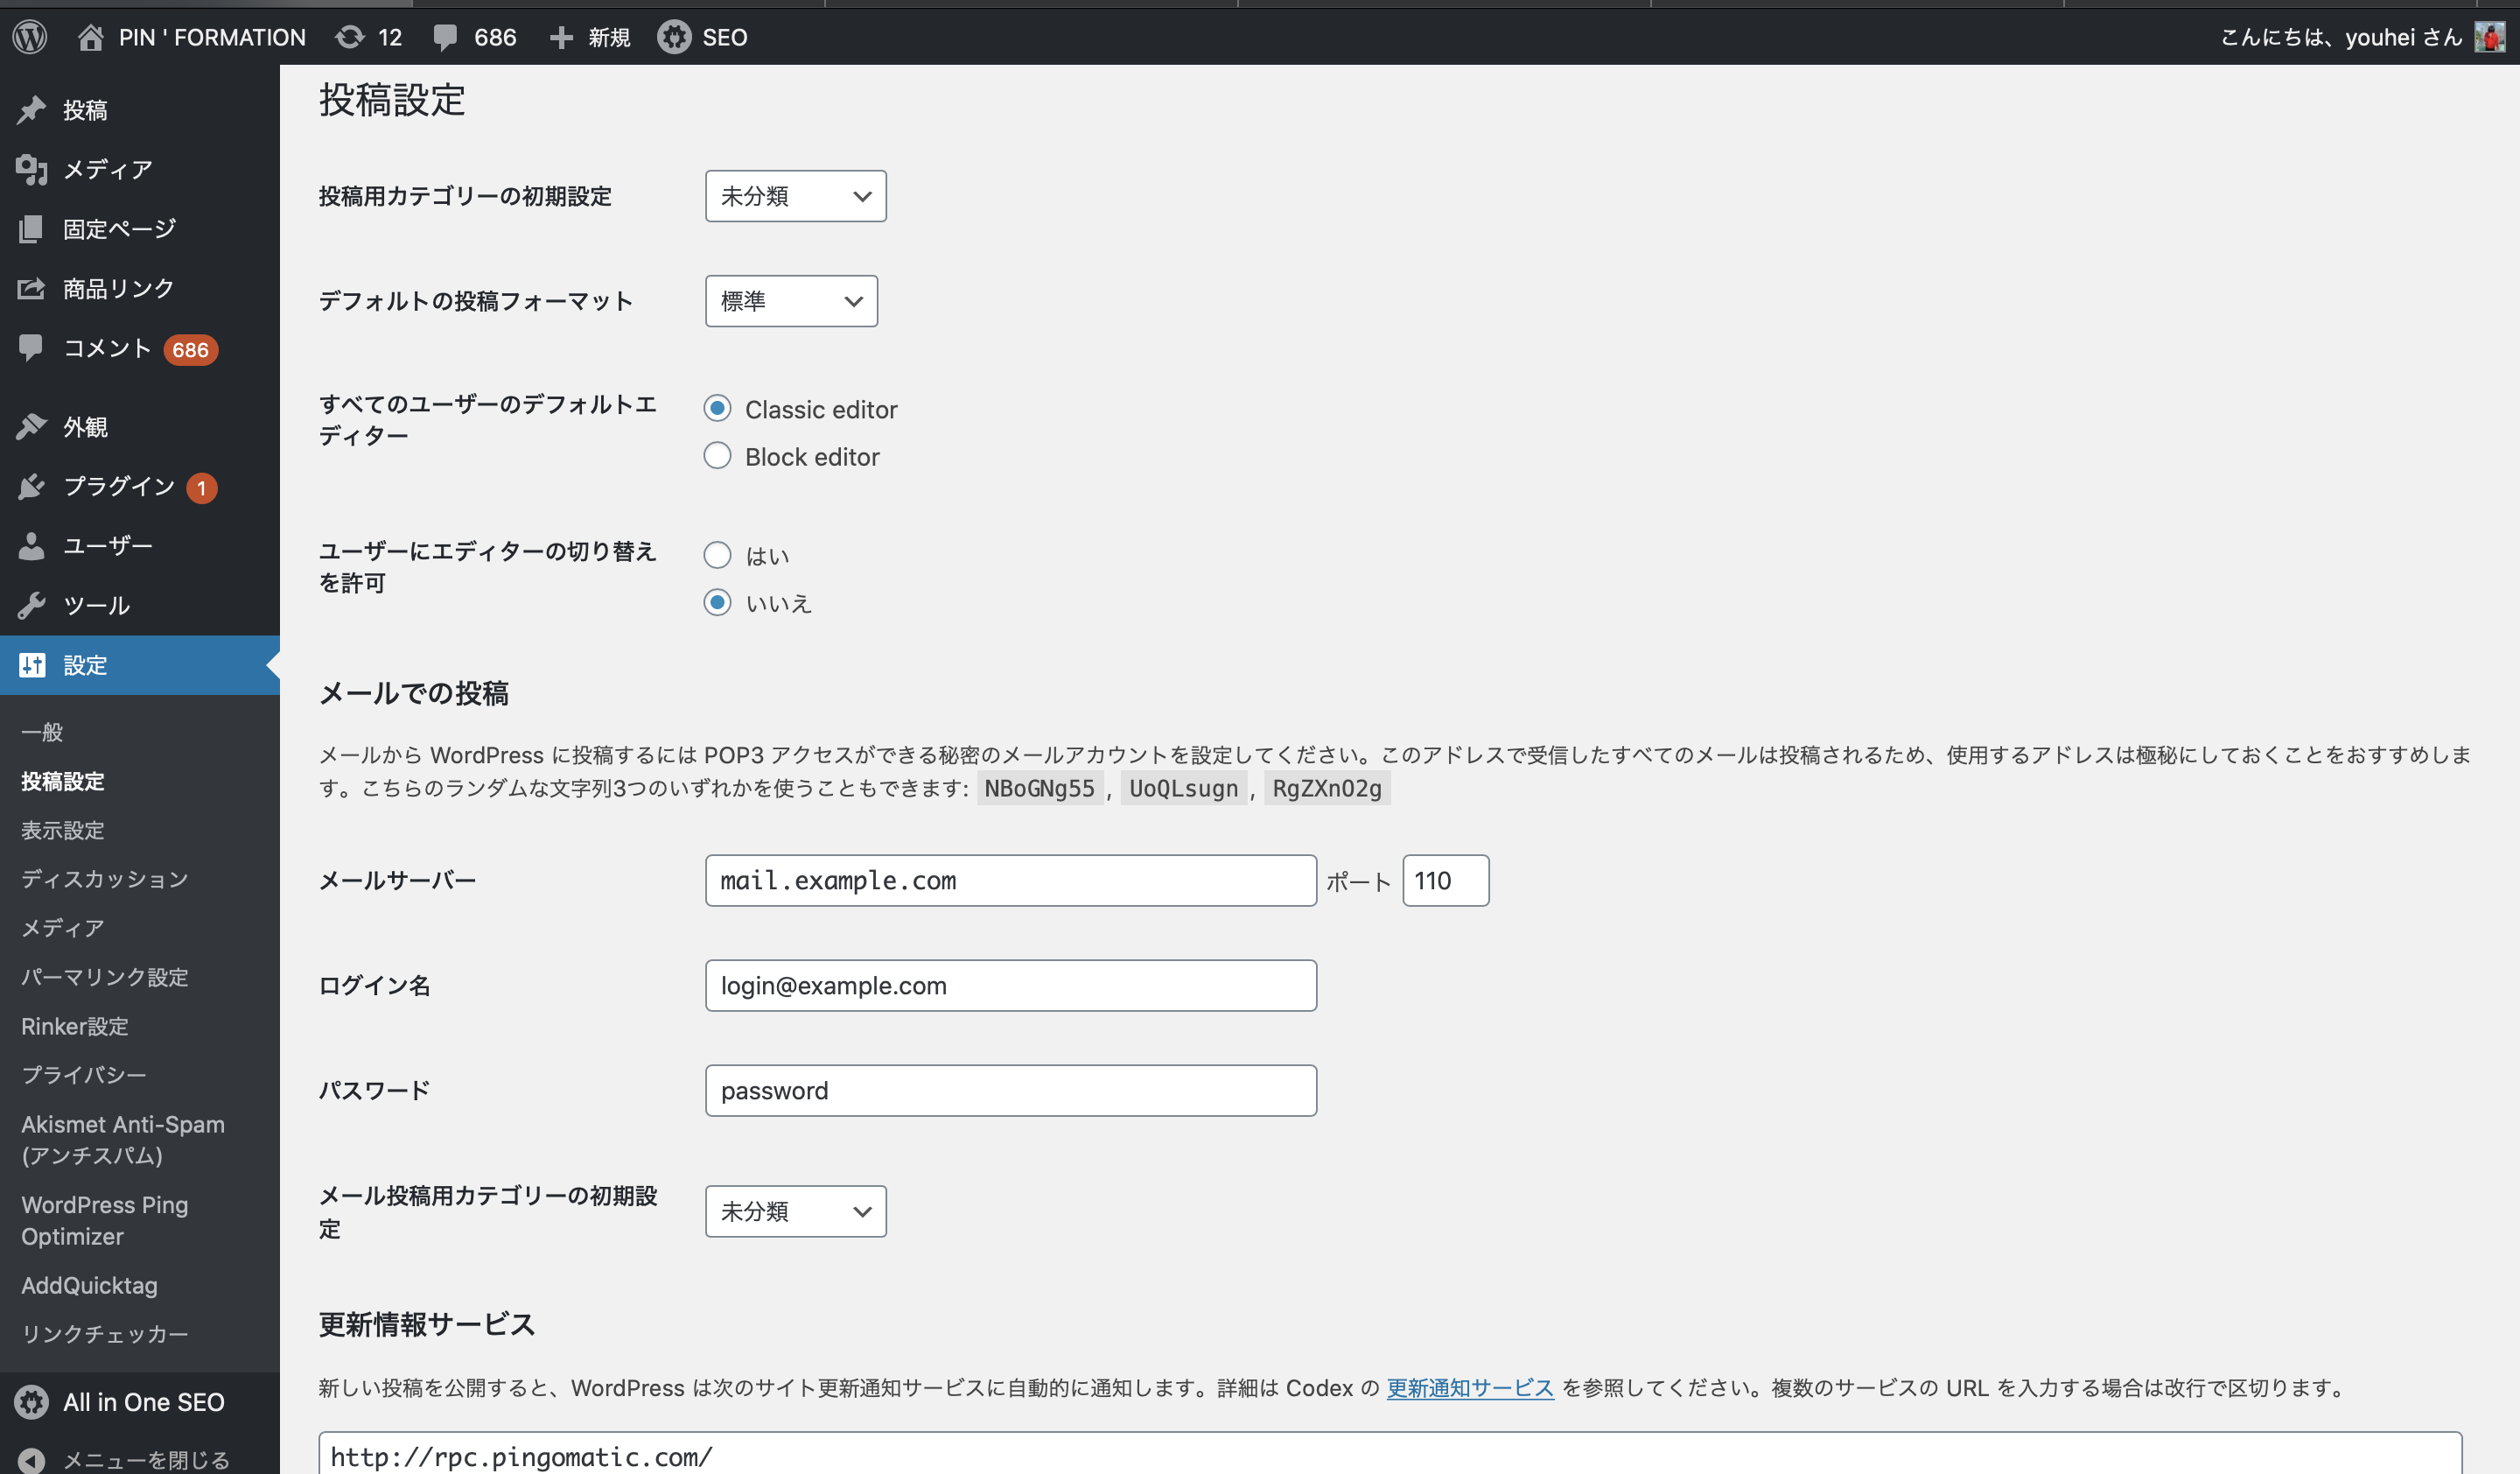Click the random string NBoGNg55
This screenshot has height=1474, width=2520.
1040,789
